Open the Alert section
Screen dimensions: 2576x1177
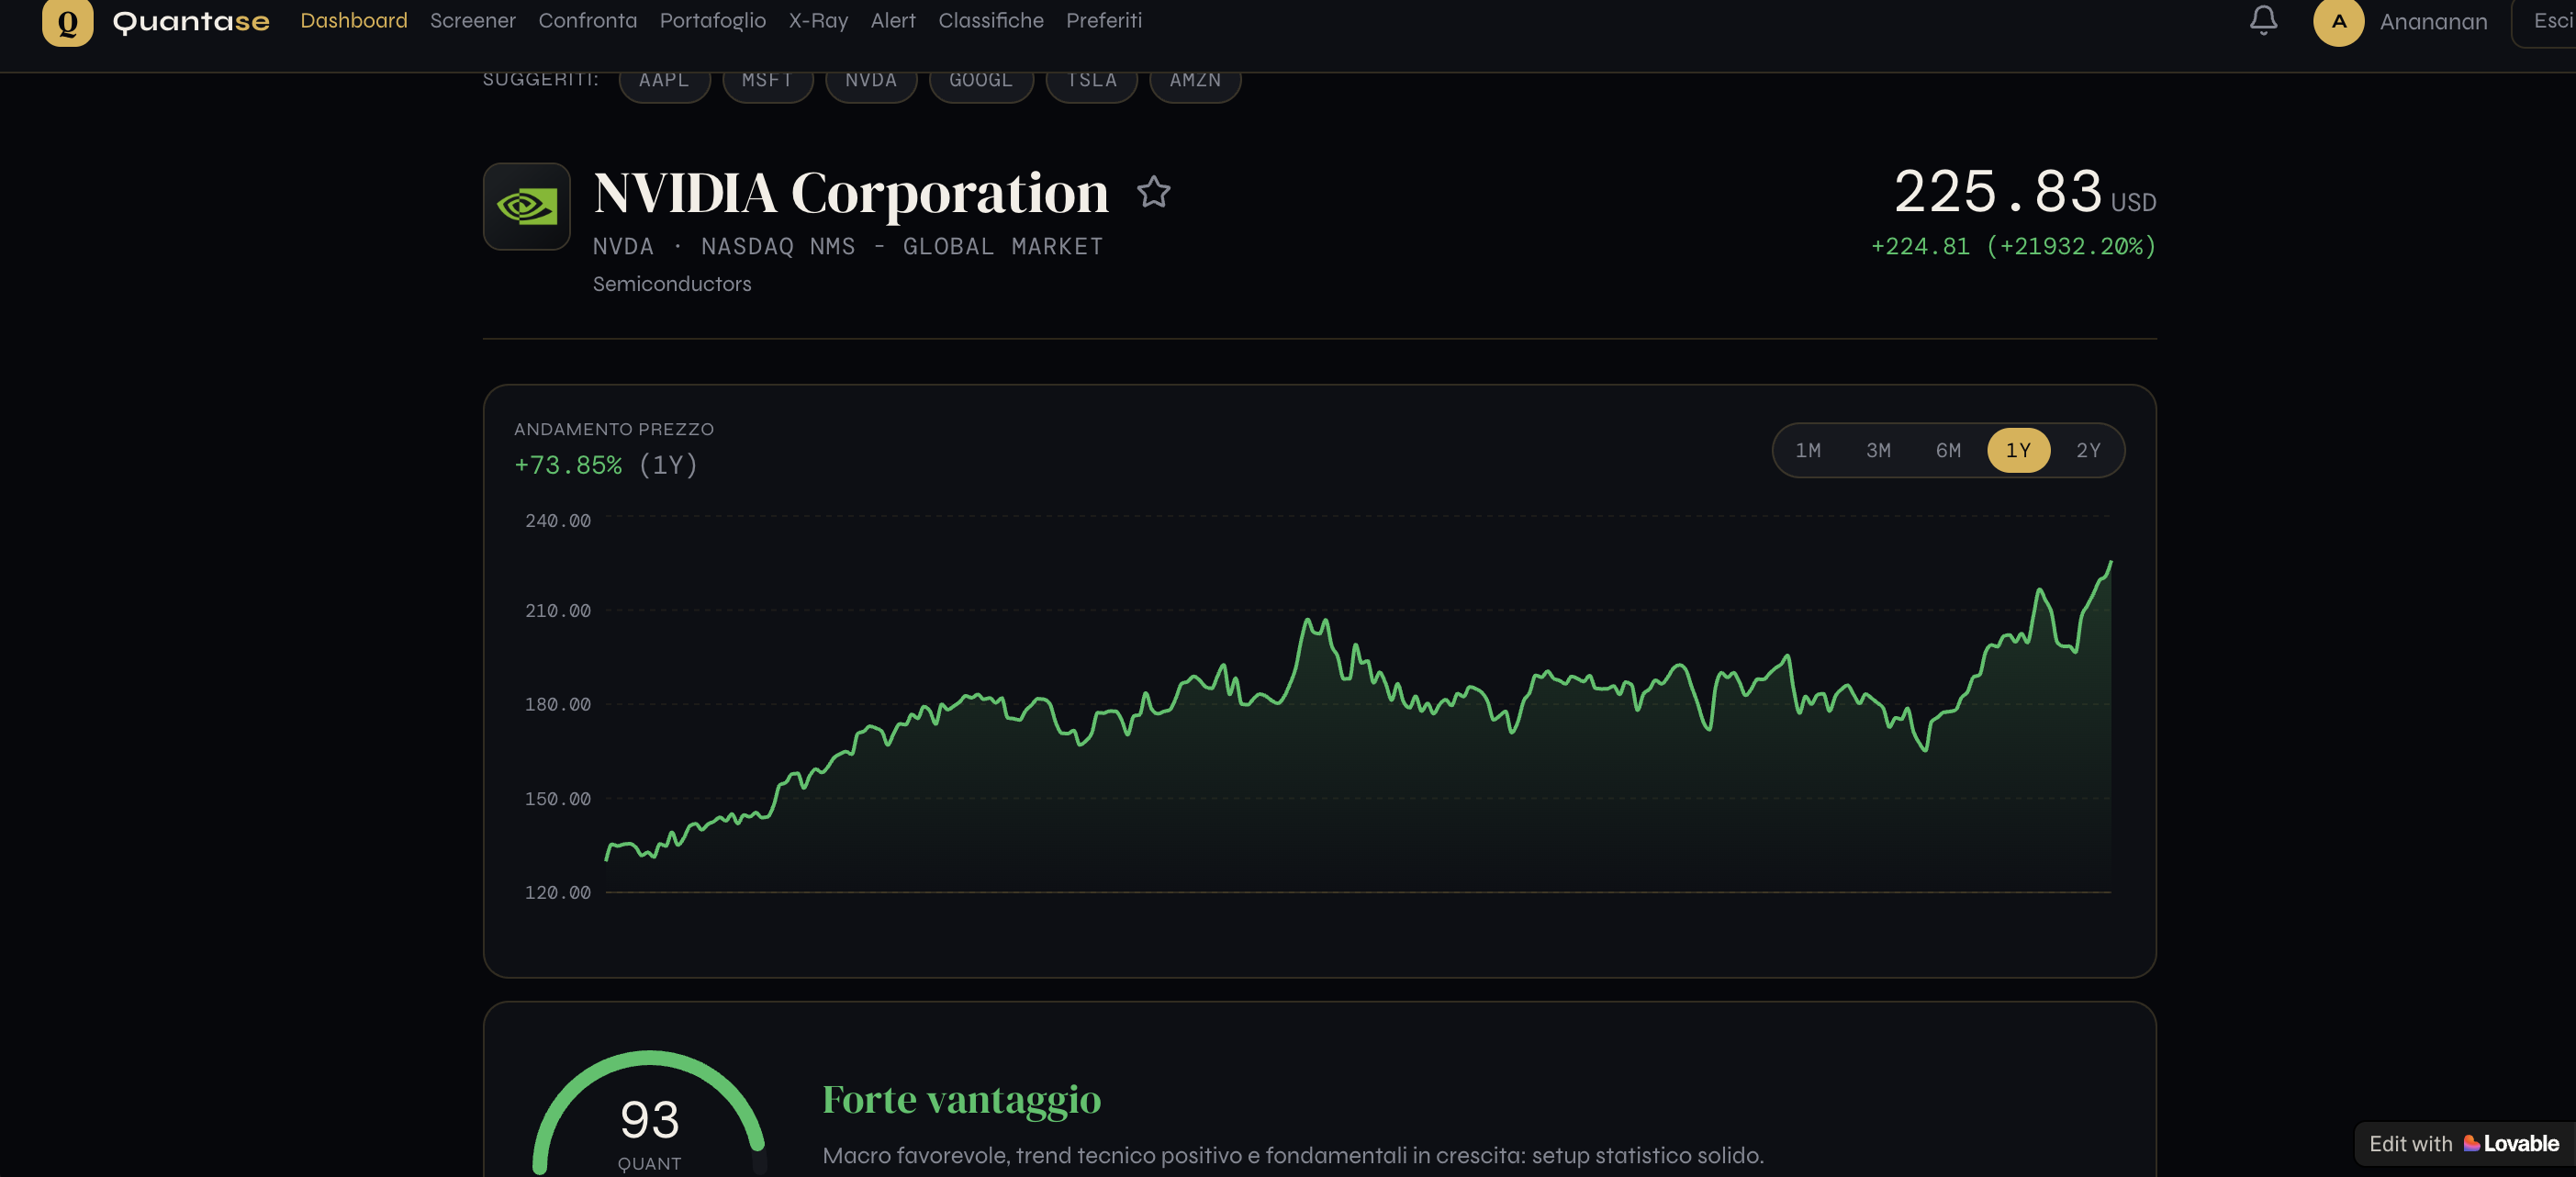click(893, 20)
